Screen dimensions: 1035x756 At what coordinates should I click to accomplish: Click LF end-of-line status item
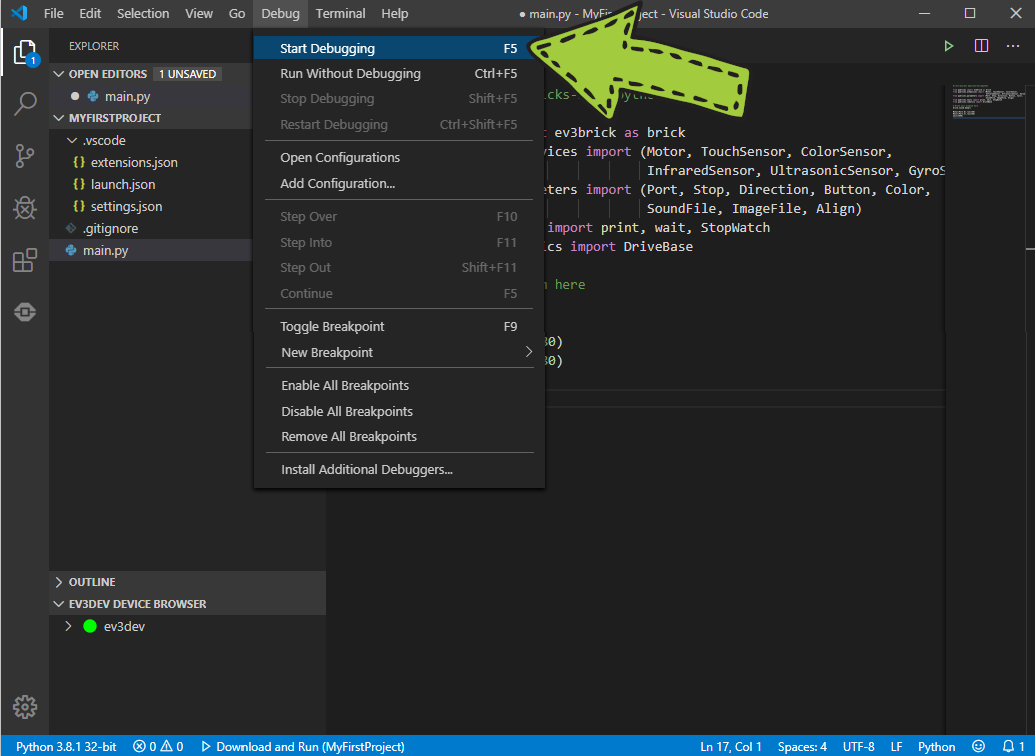[896, 746]
